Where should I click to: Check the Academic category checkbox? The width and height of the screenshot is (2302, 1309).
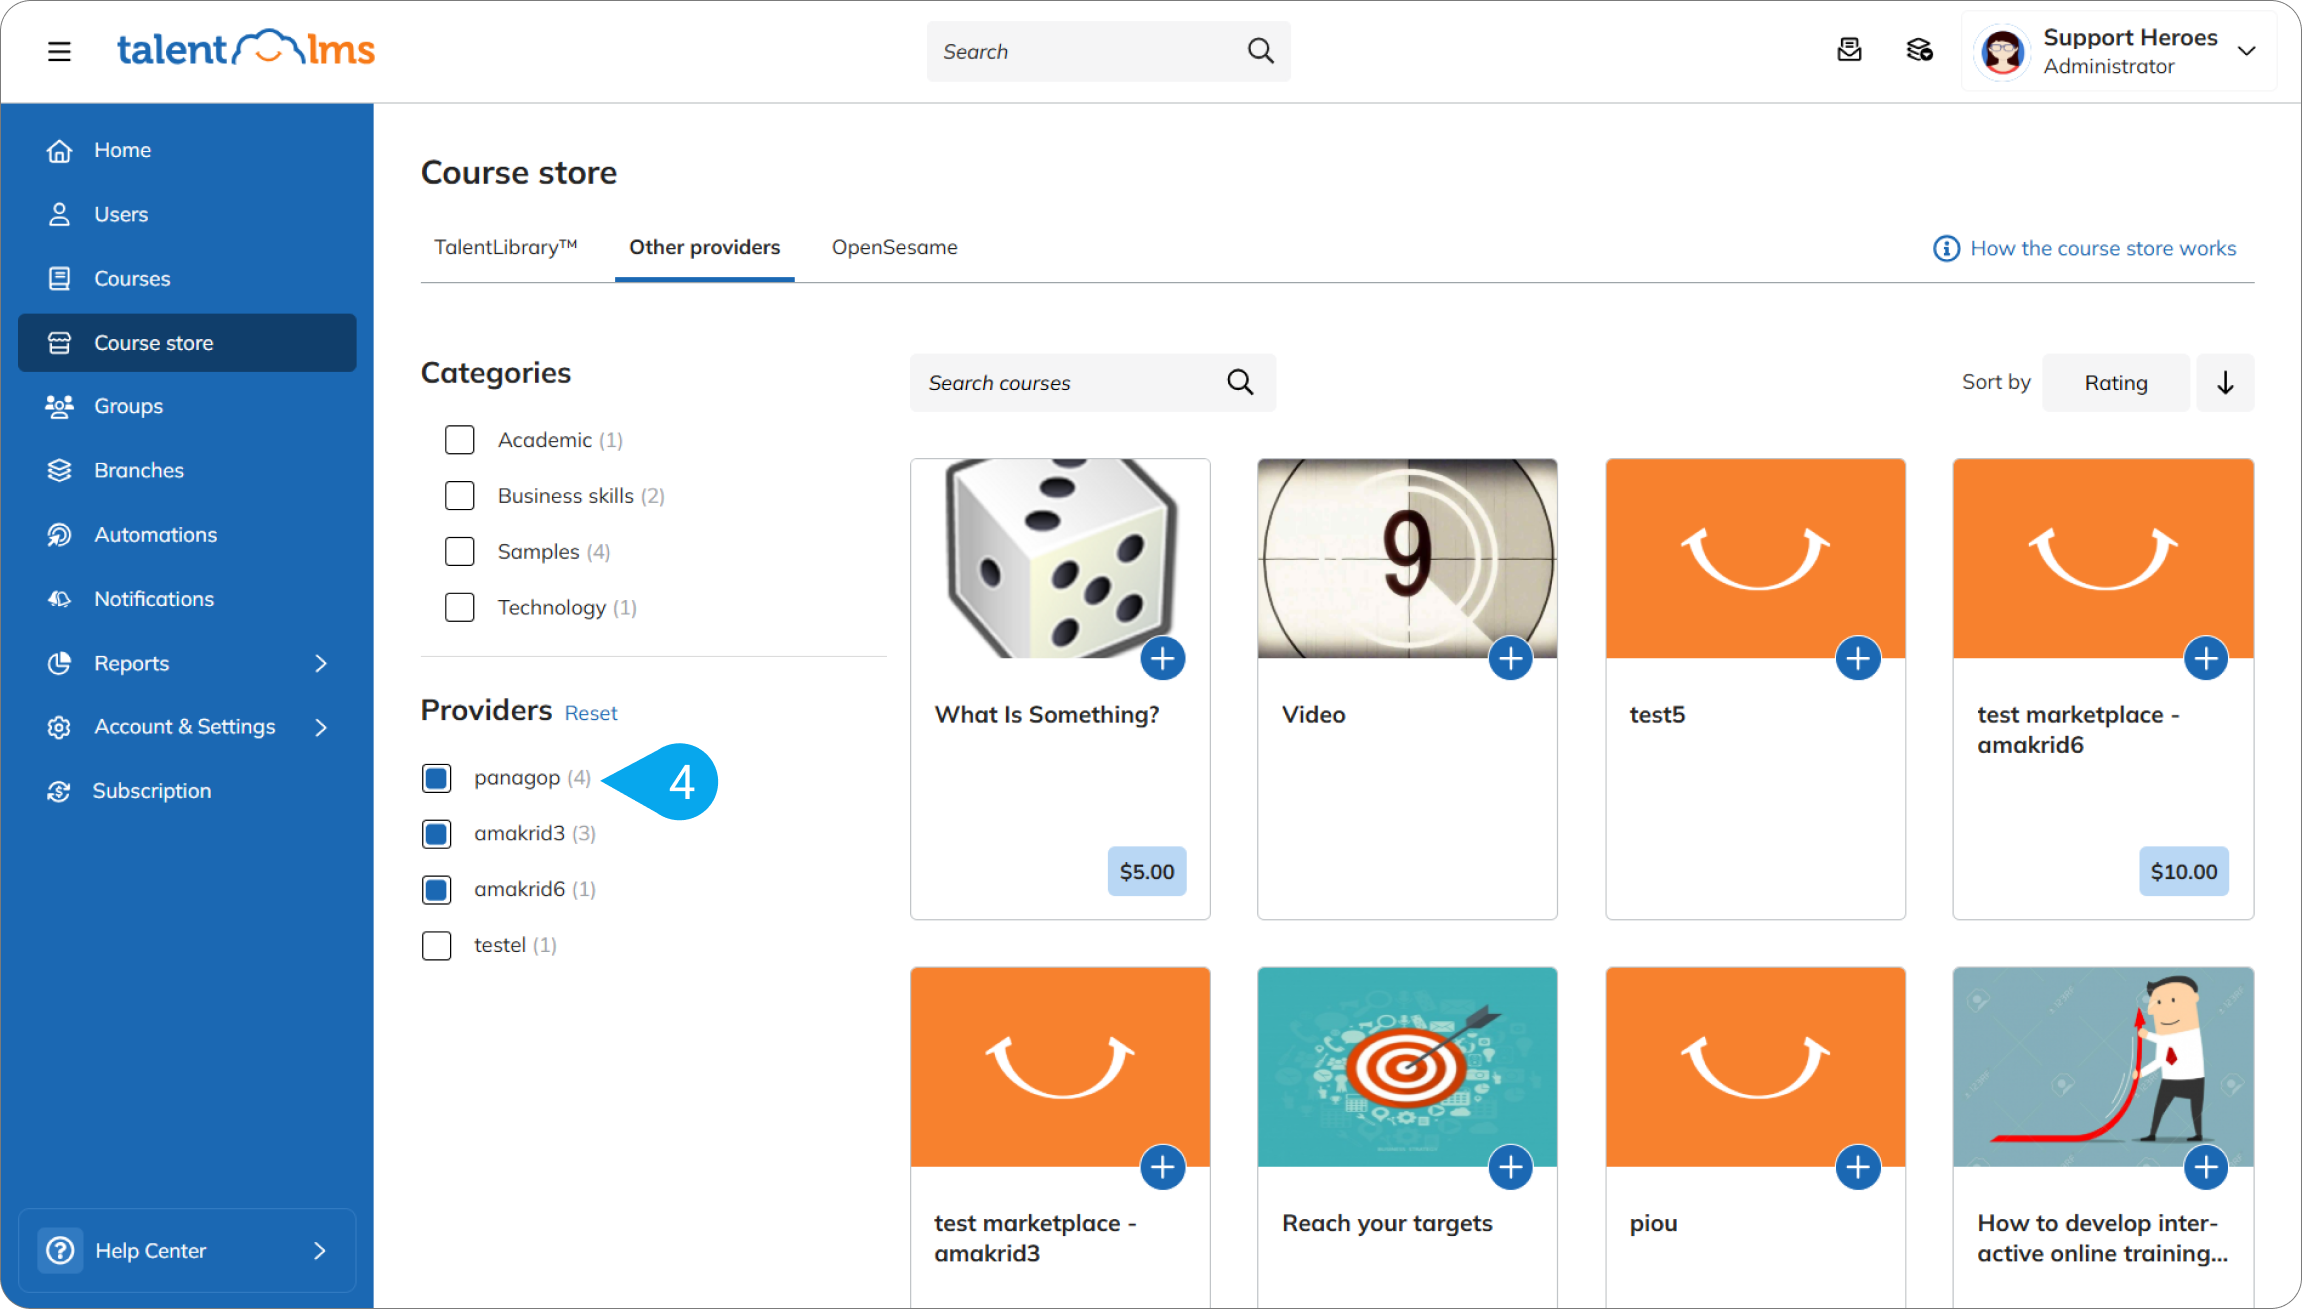[459, 440]
